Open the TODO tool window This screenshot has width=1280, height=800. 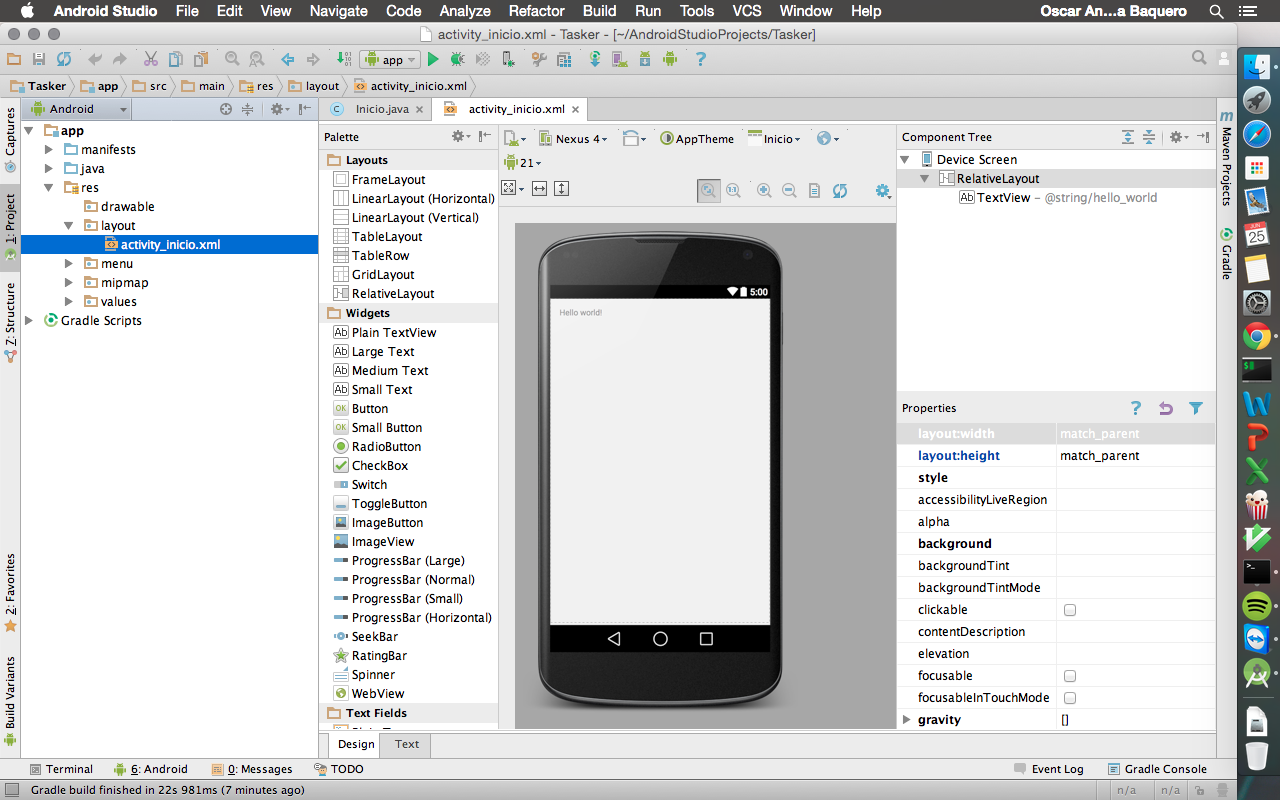click(x=339, y=769)
